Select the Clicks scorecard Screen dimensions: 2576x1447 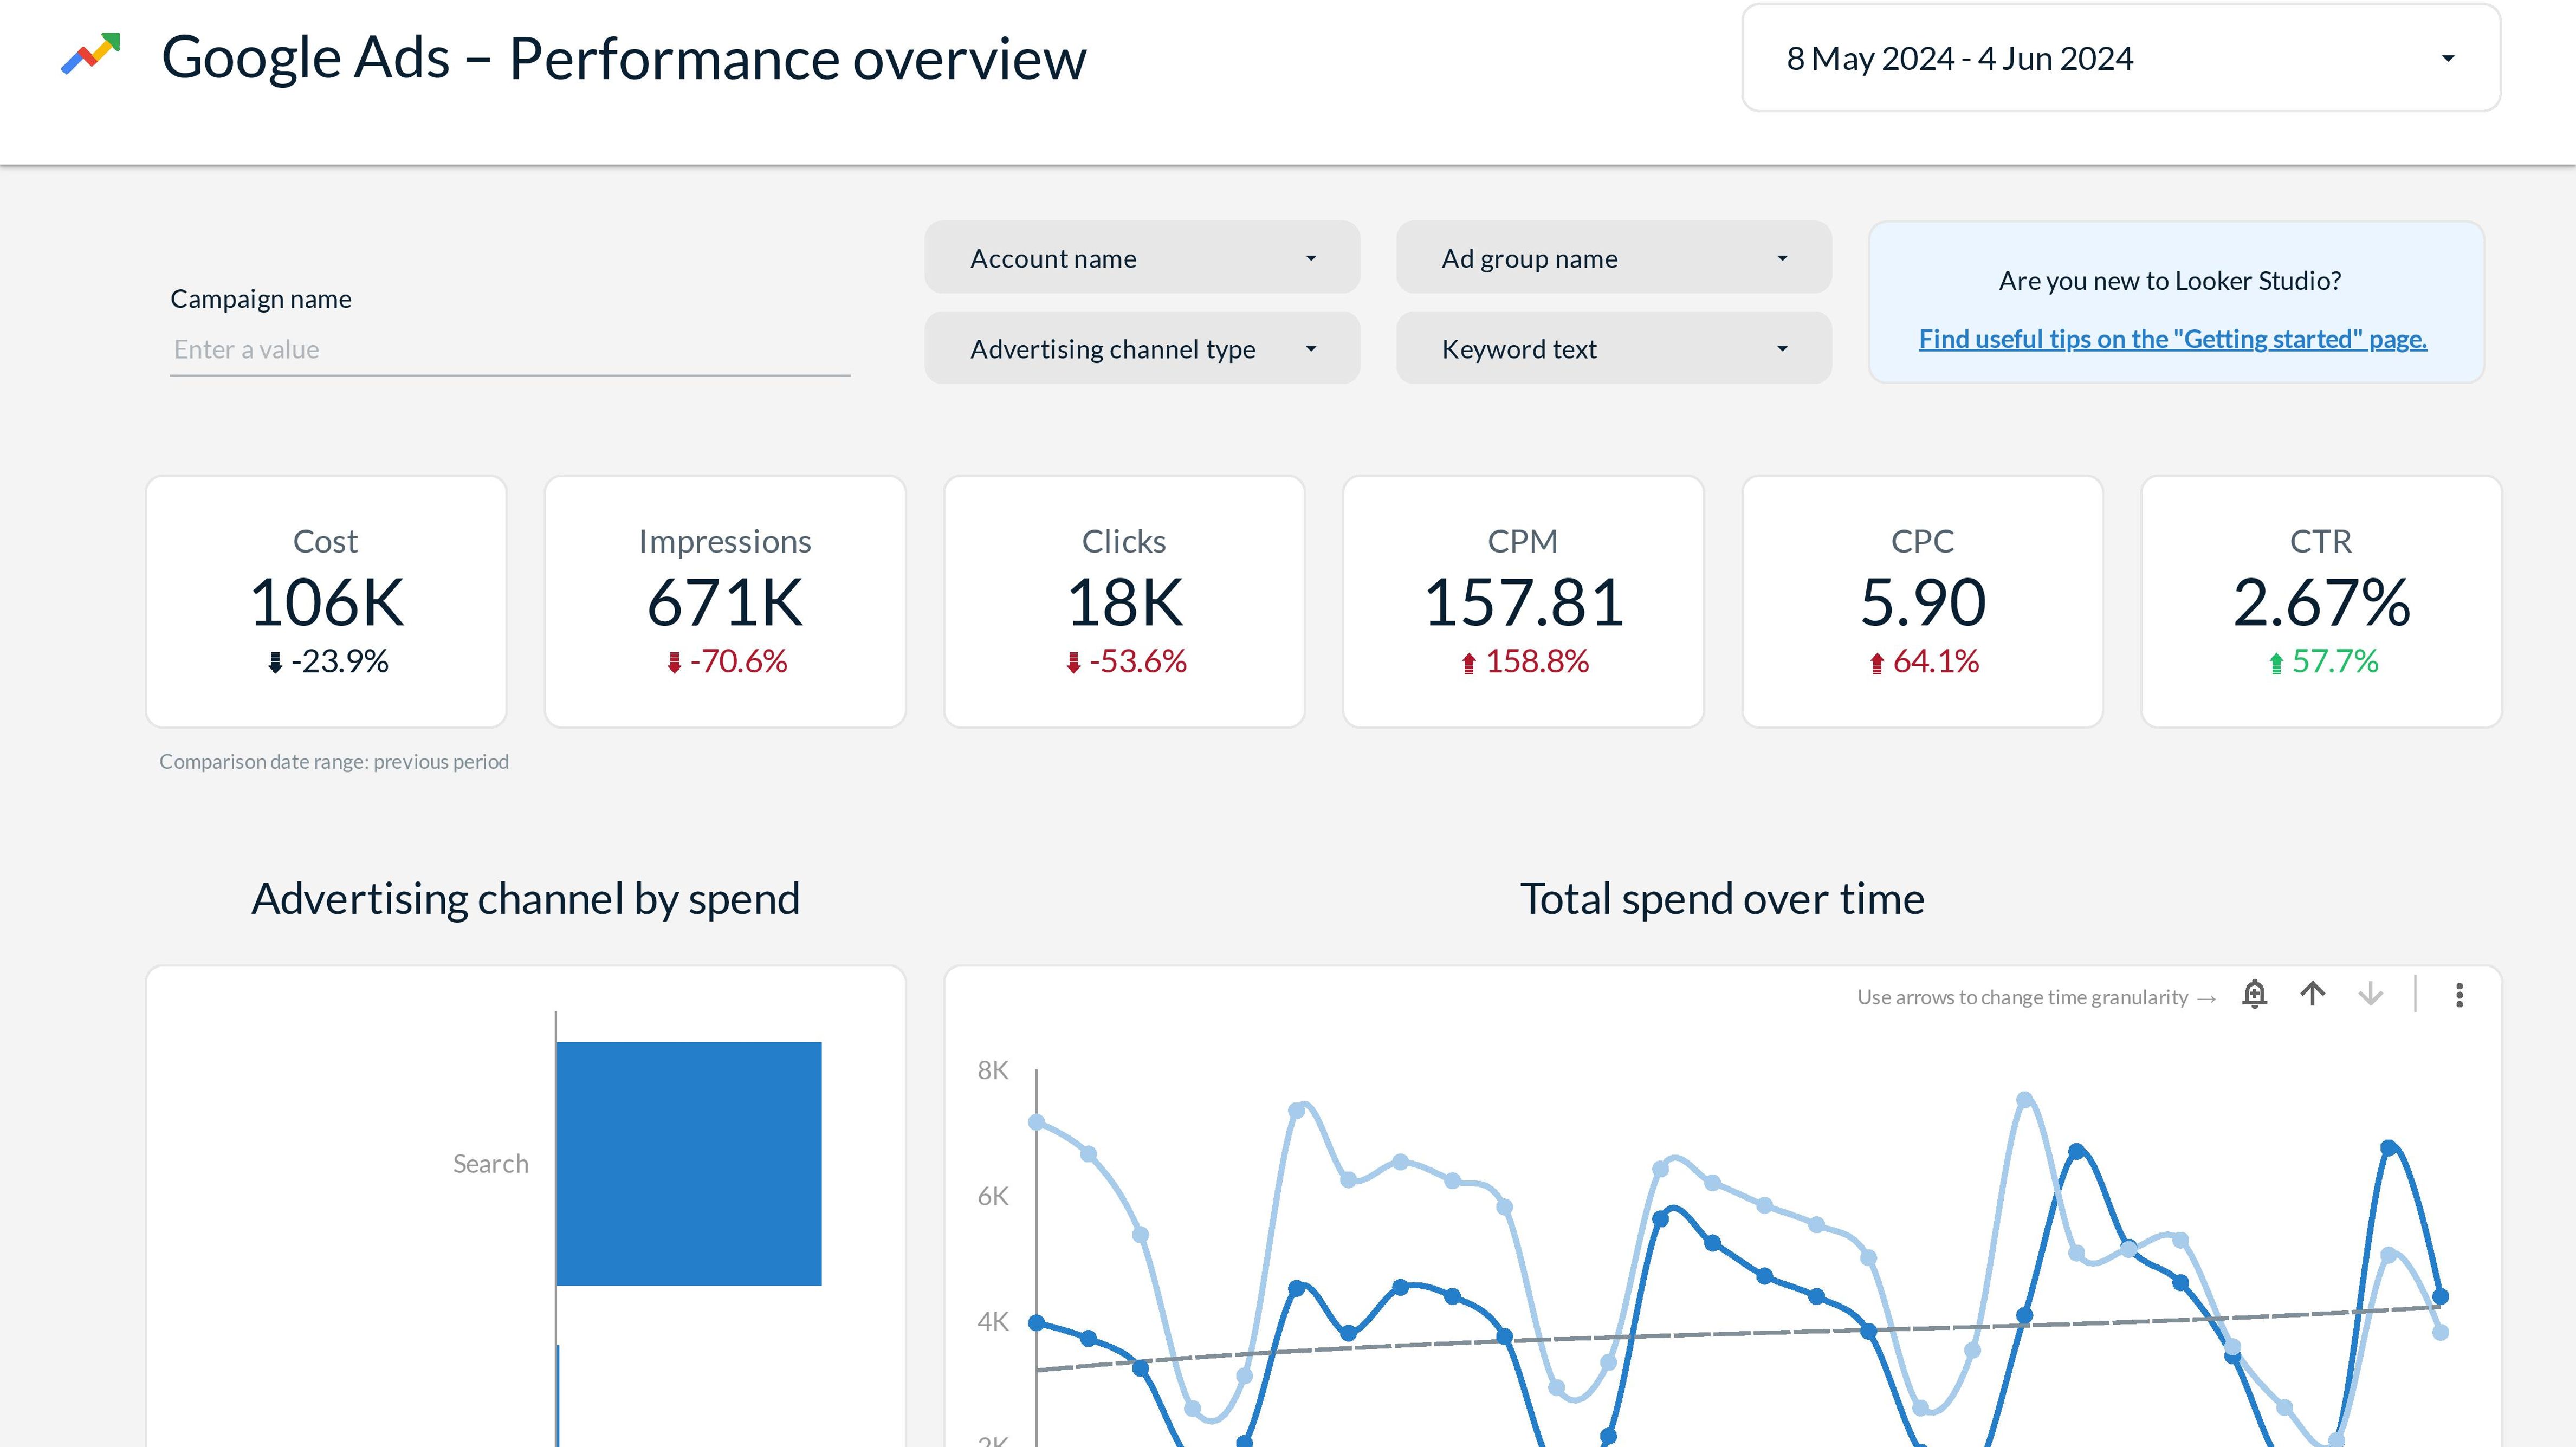tap(1124, 602)
